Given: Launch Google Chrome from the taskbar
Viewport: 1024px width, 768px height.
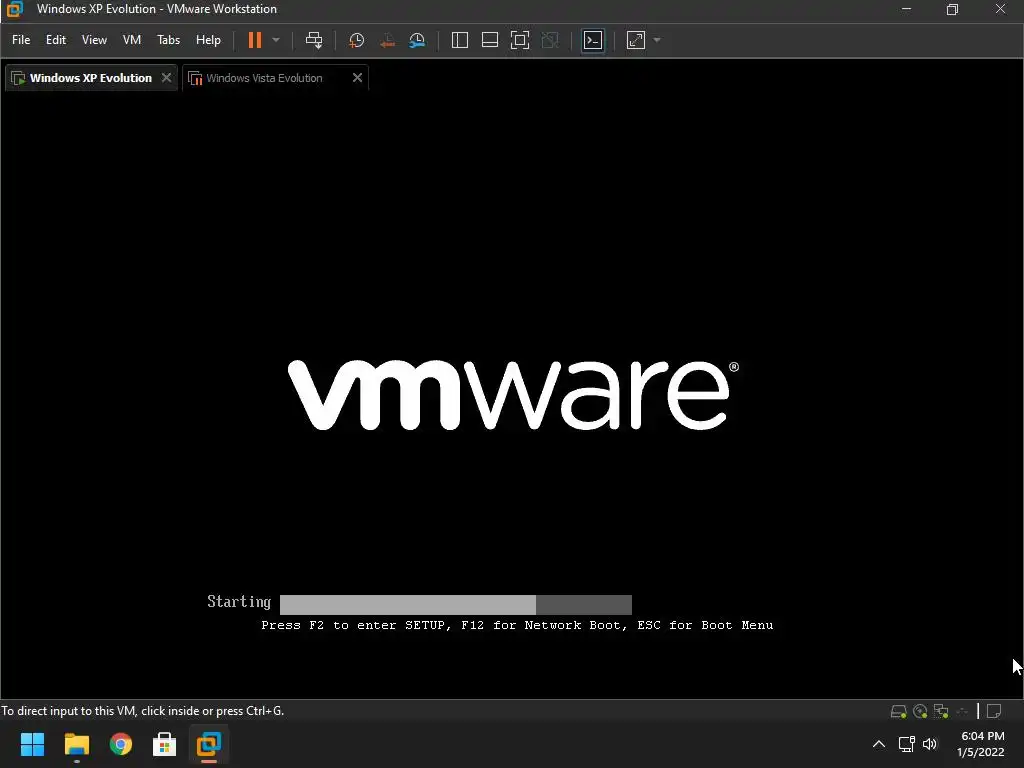Looking at the screenshot, I should (x=121, y=744).
